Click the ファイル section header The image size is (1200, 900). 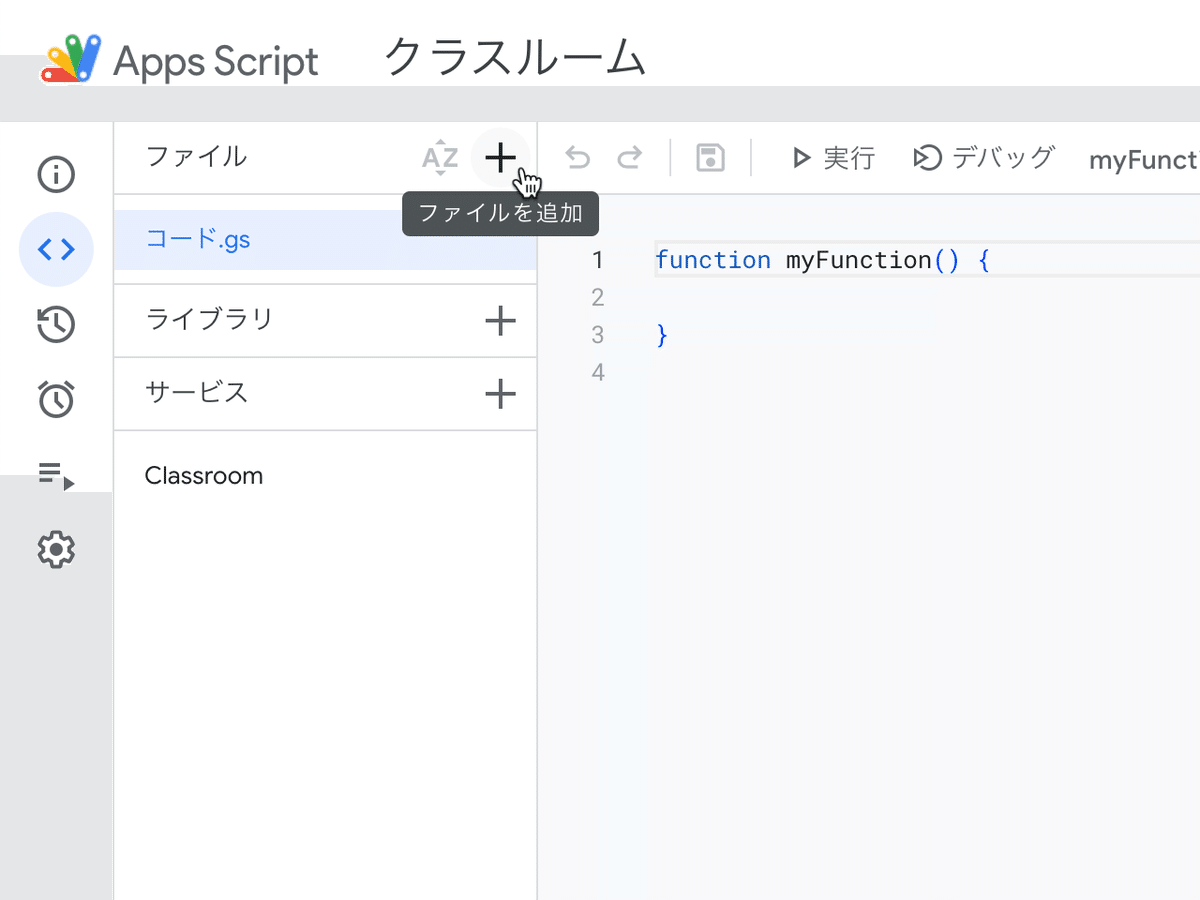[x=196, y=157]
